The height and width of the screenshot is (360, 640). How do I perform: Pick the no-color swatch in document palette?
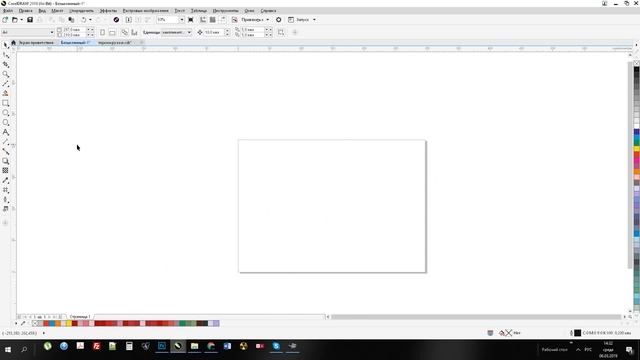35,323
